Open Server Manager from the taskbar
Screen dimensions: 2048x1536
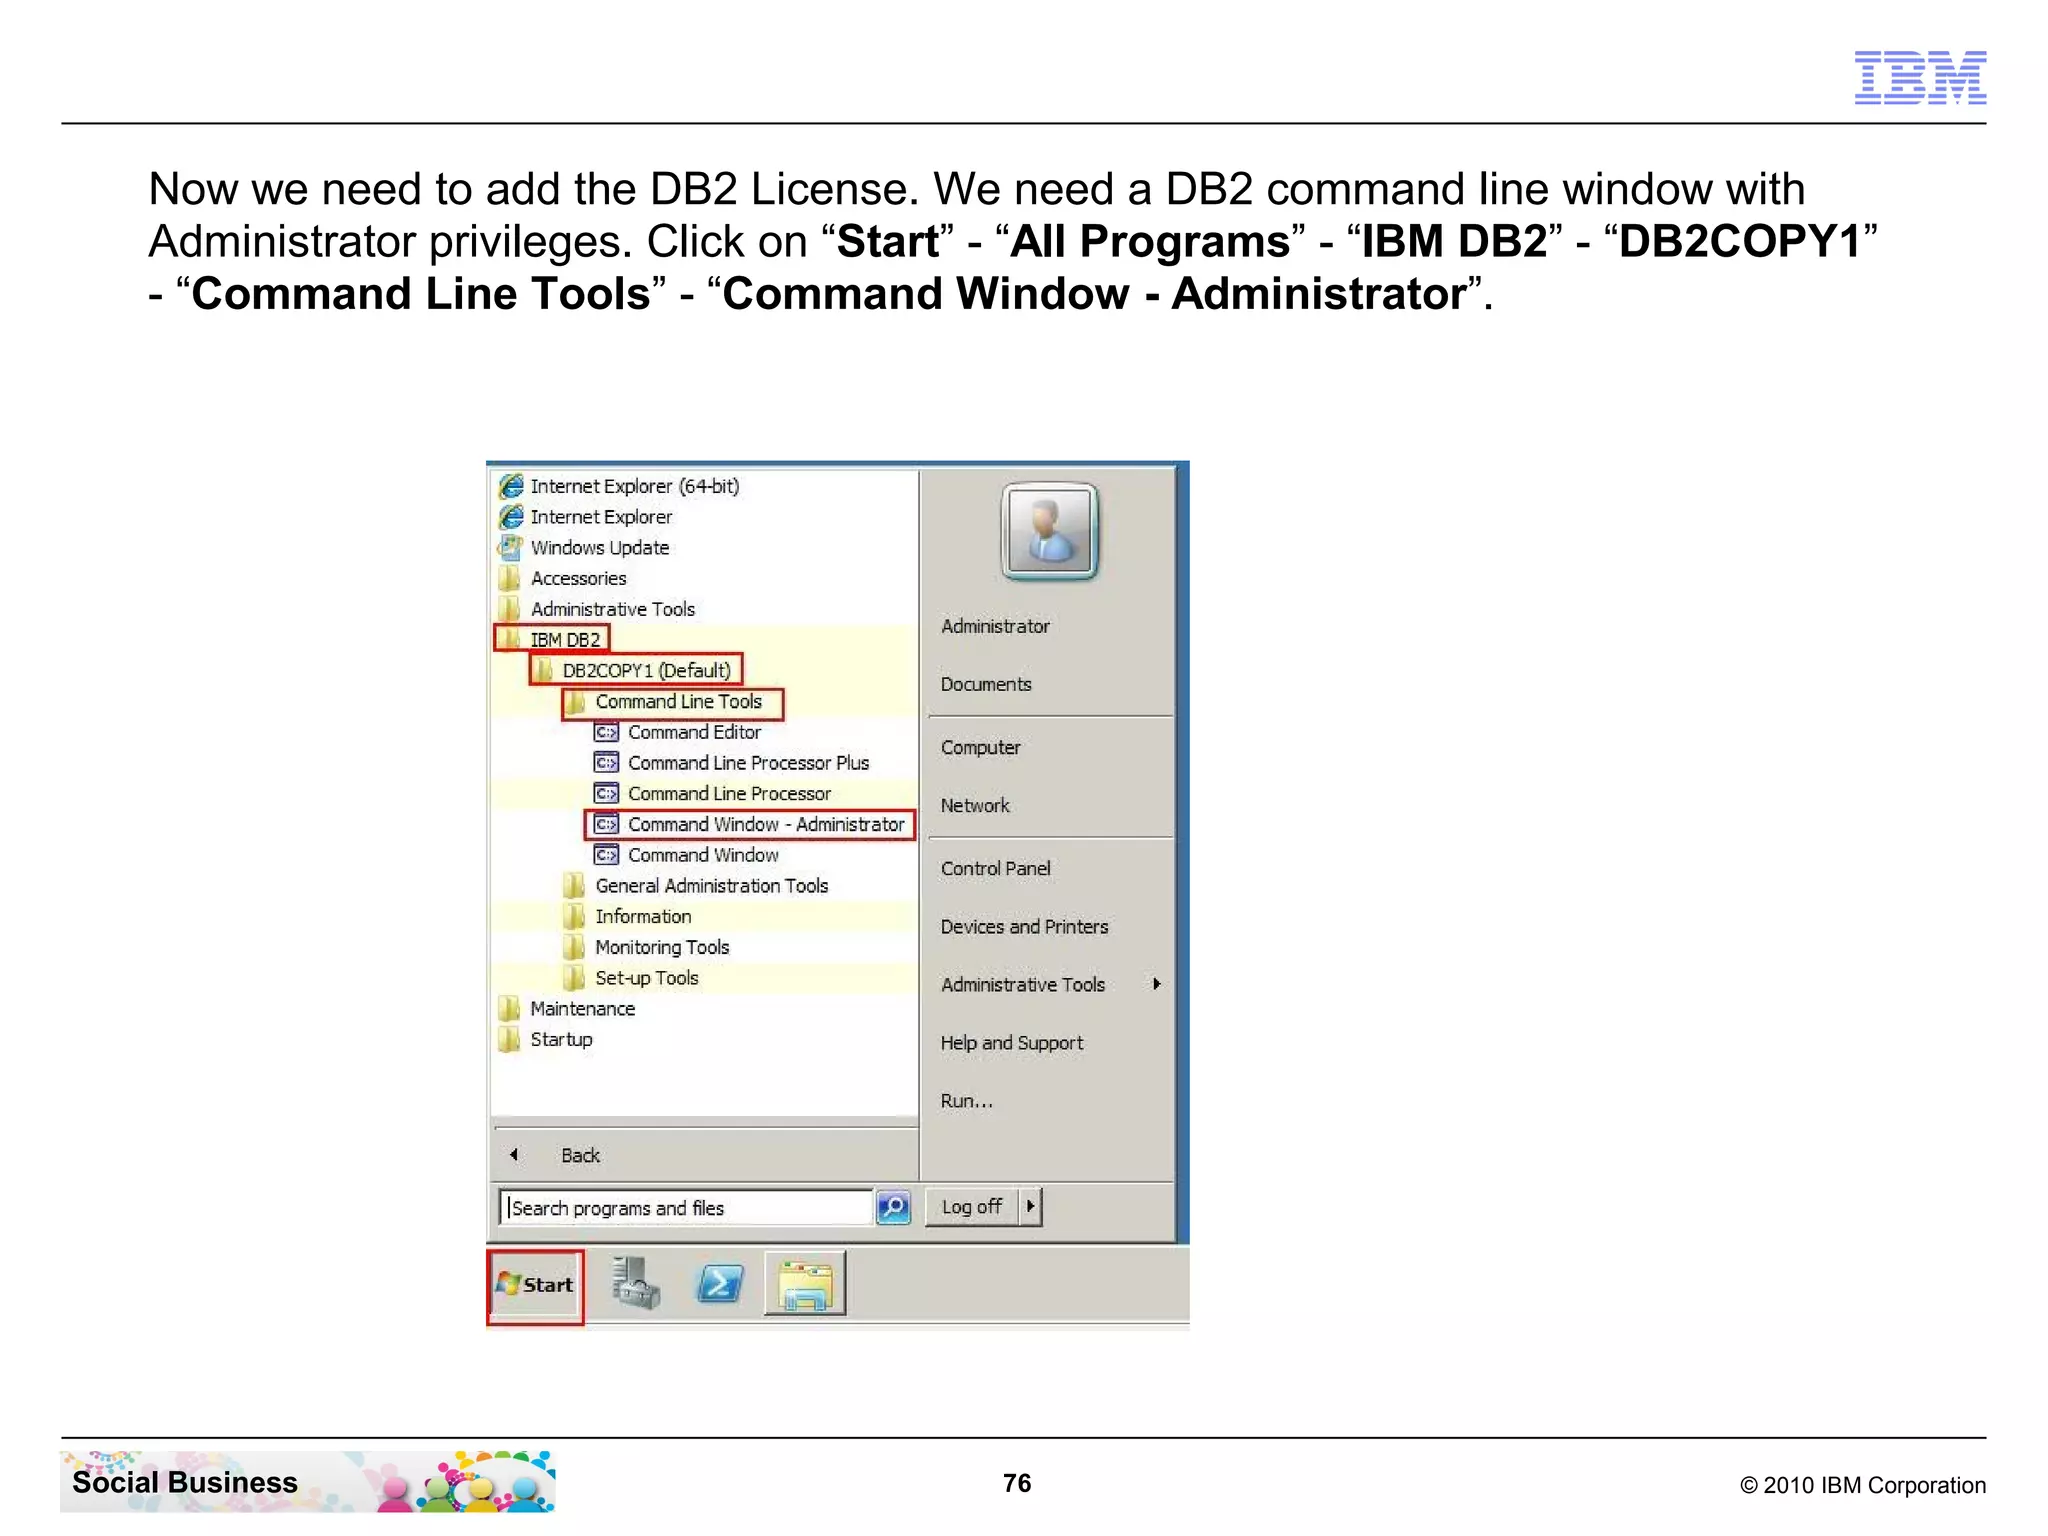(x=636, y=1283)
